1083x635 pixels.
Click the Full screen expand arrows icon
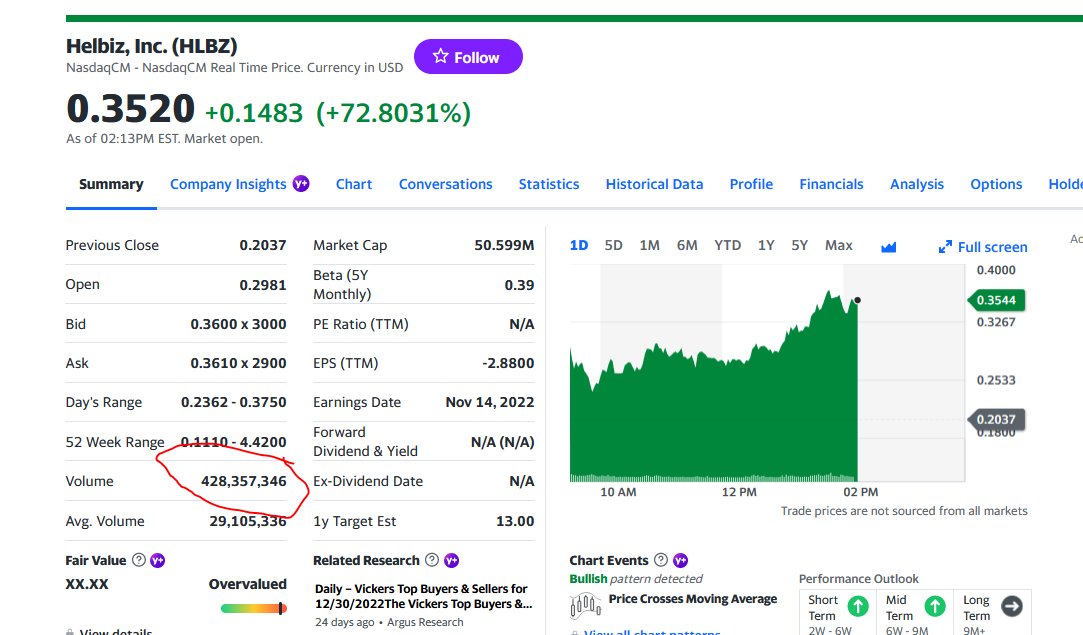(x=945, y=247)
